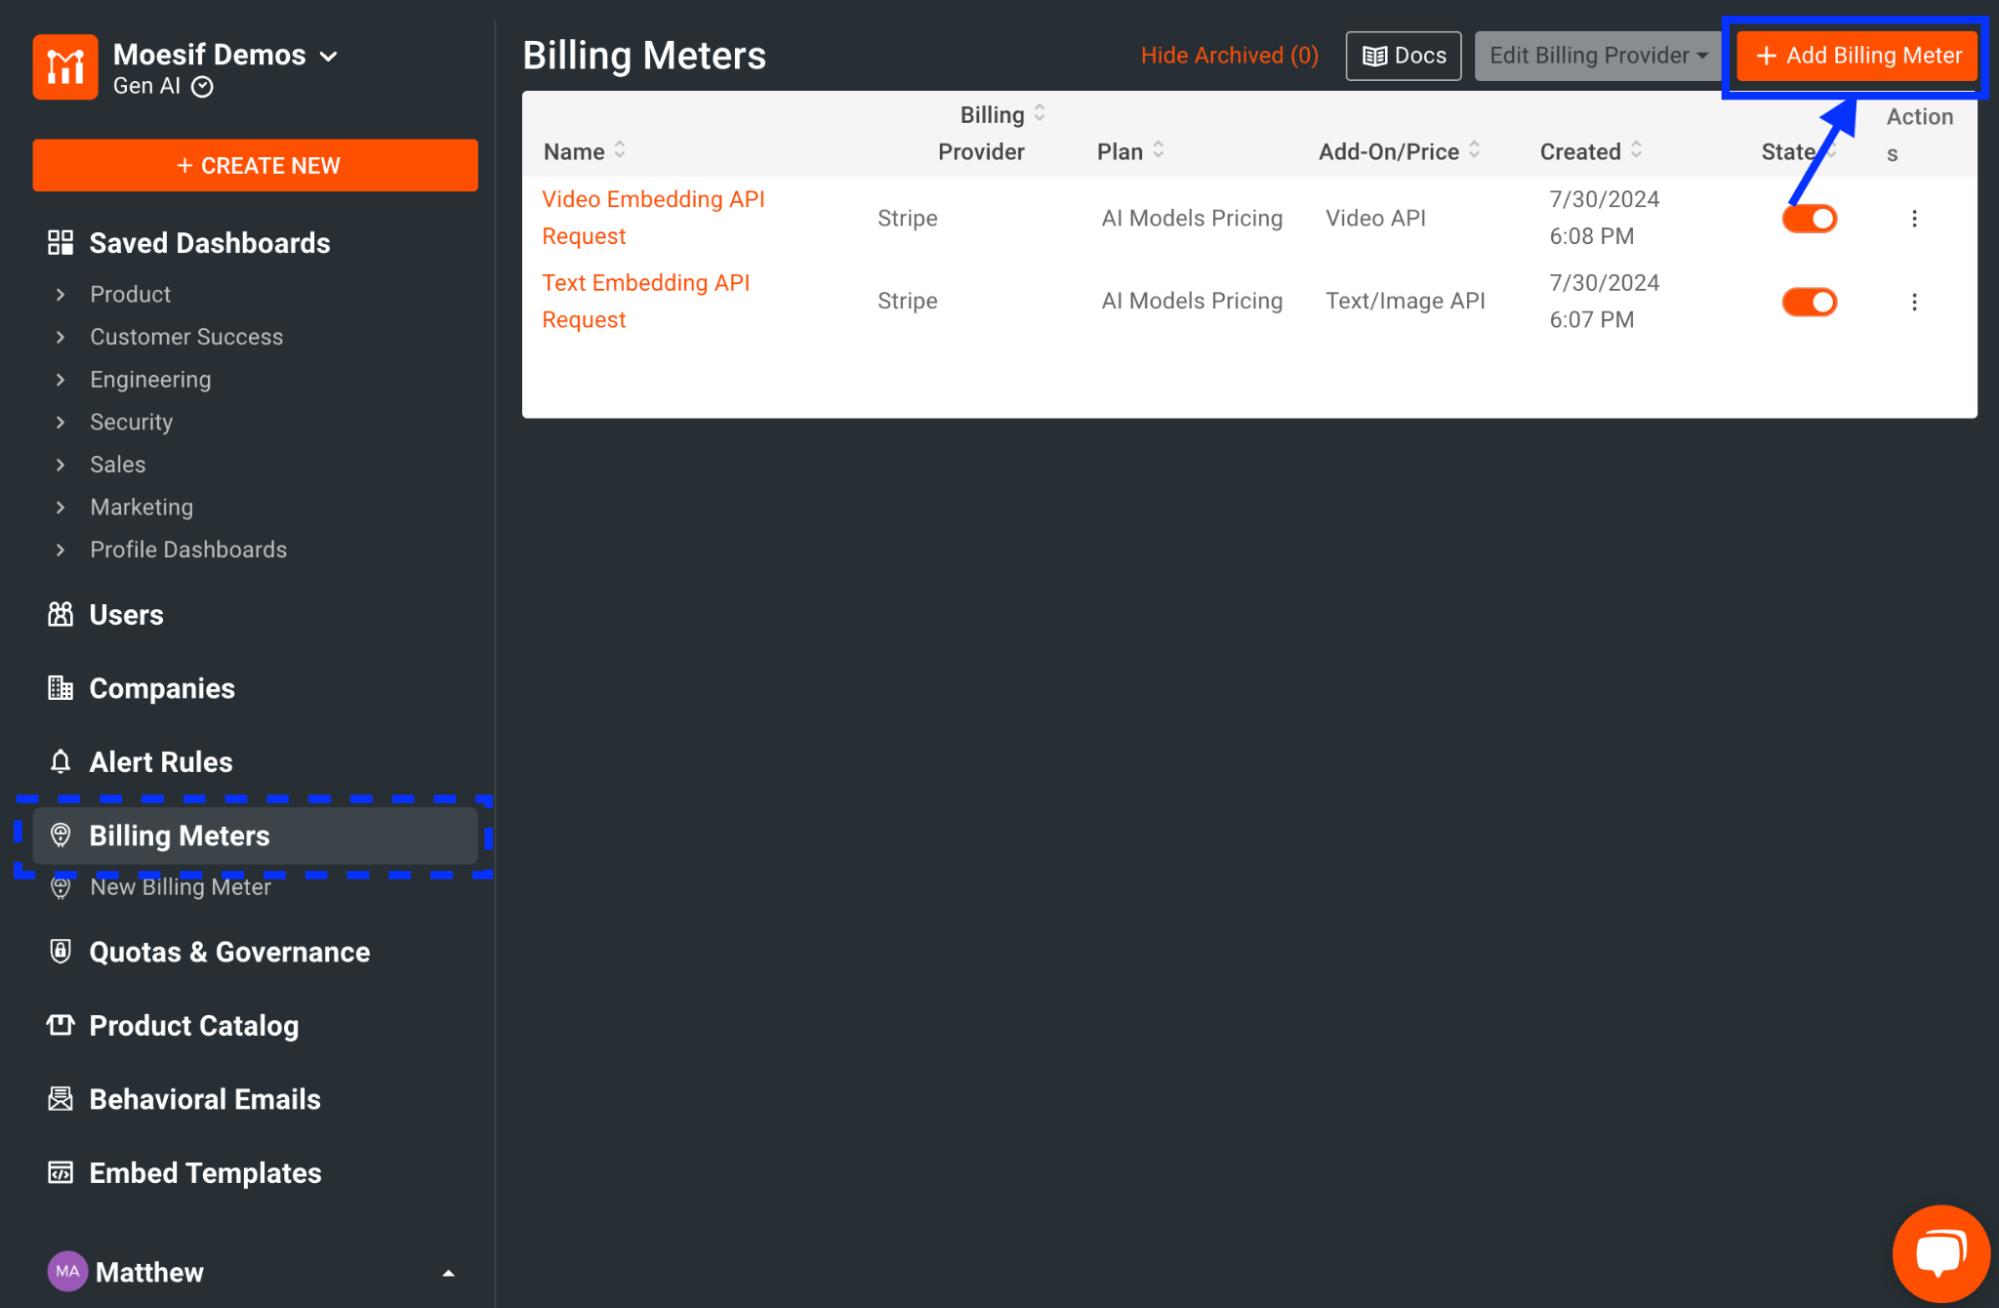Open the chat support bubble
Image resolution: width=1999 pixels, height=1308 pixels.
1939,1252
